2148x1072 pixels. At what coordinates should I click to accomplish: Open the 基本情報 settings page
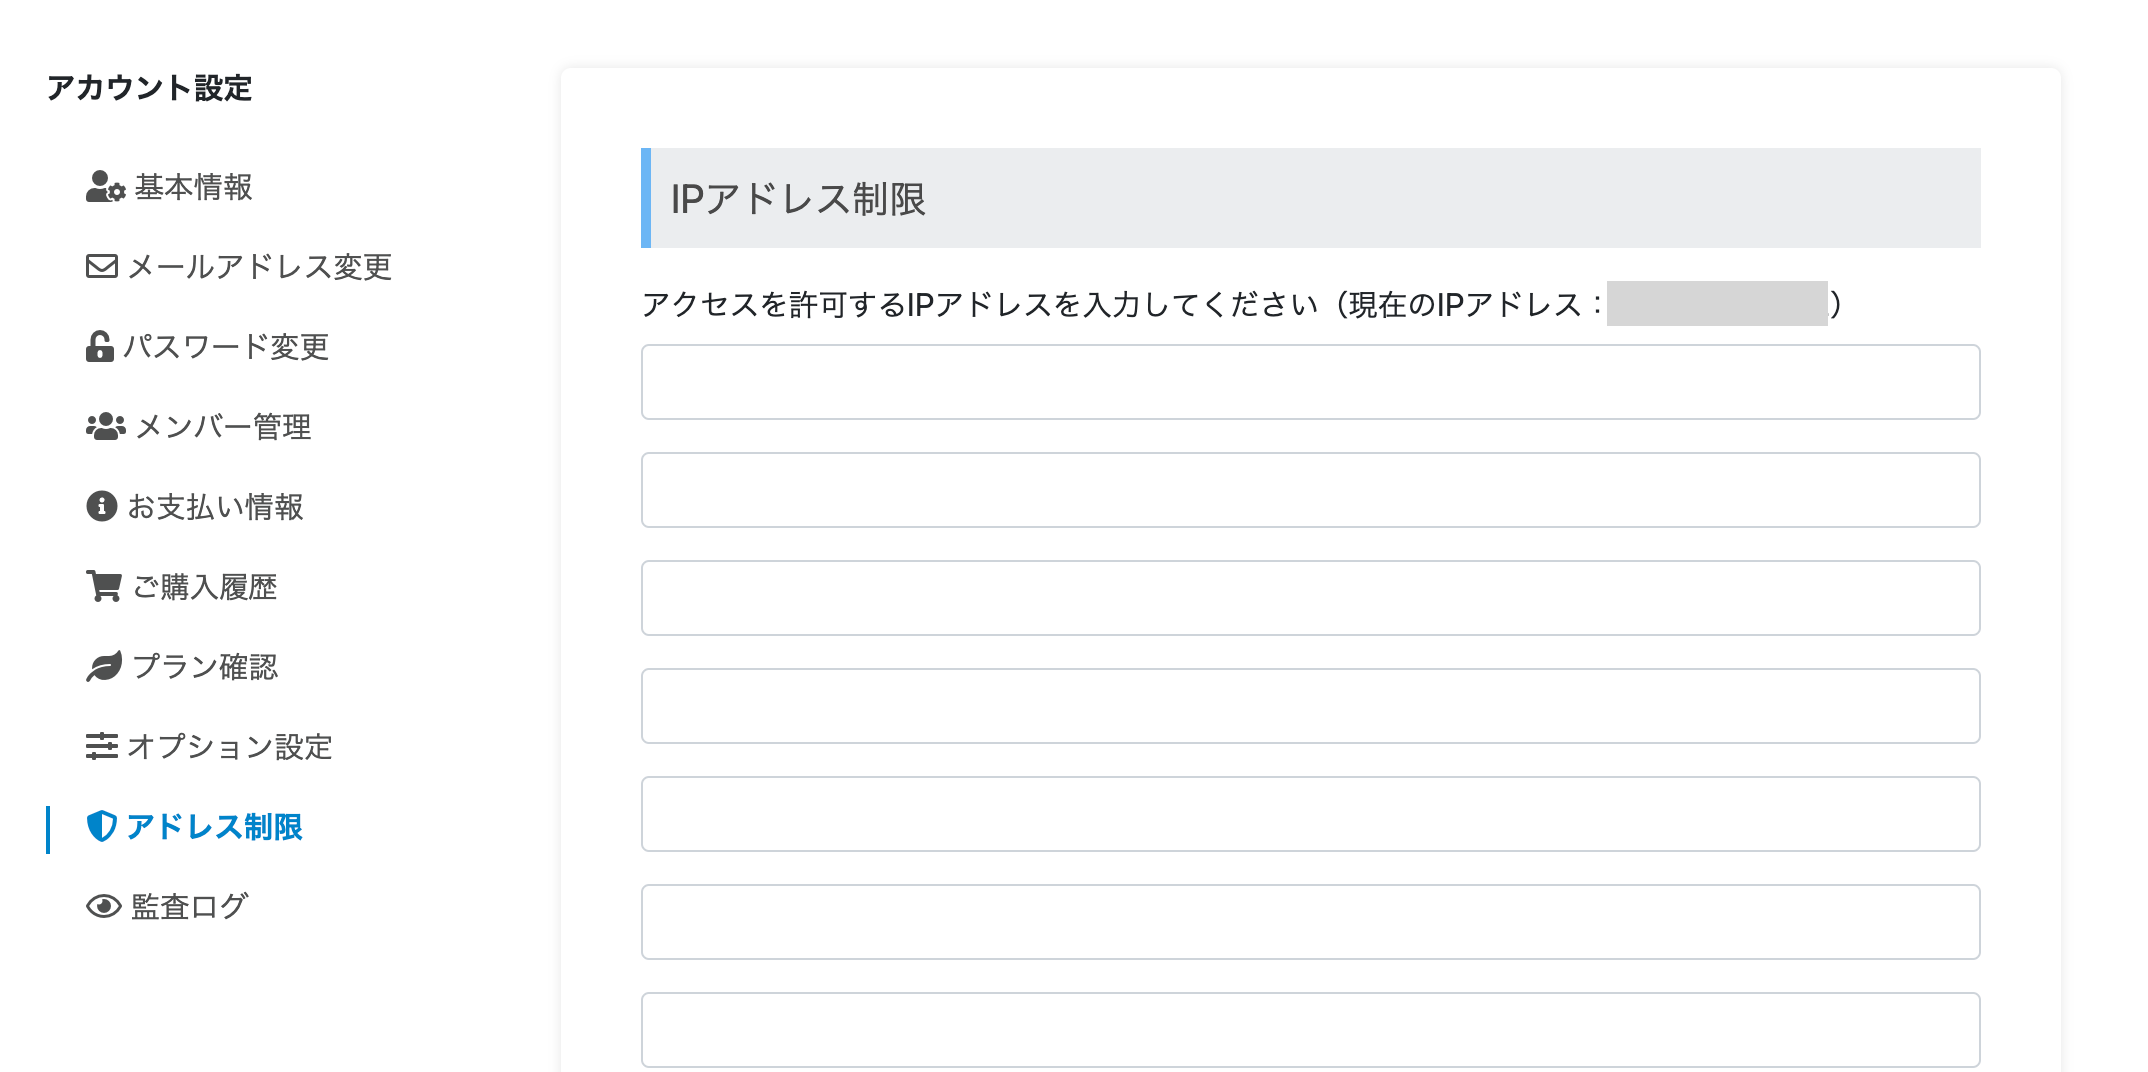[193, 187]
